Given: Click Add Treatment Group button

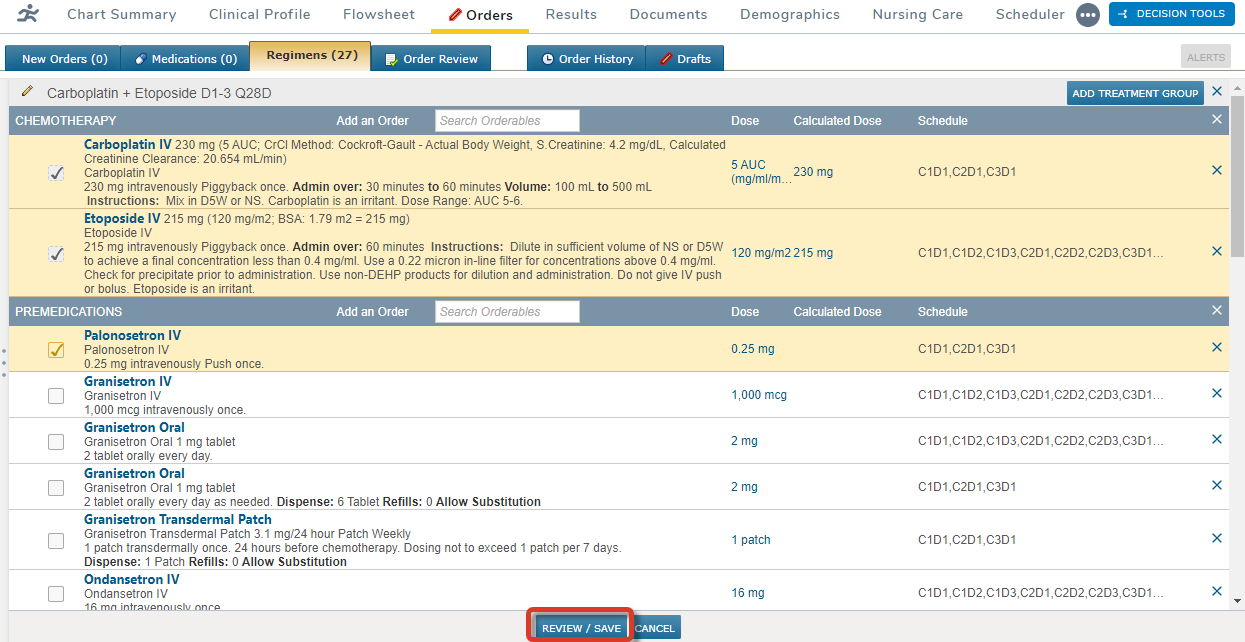Looking at the screenshot, I should coord(1134,93).
